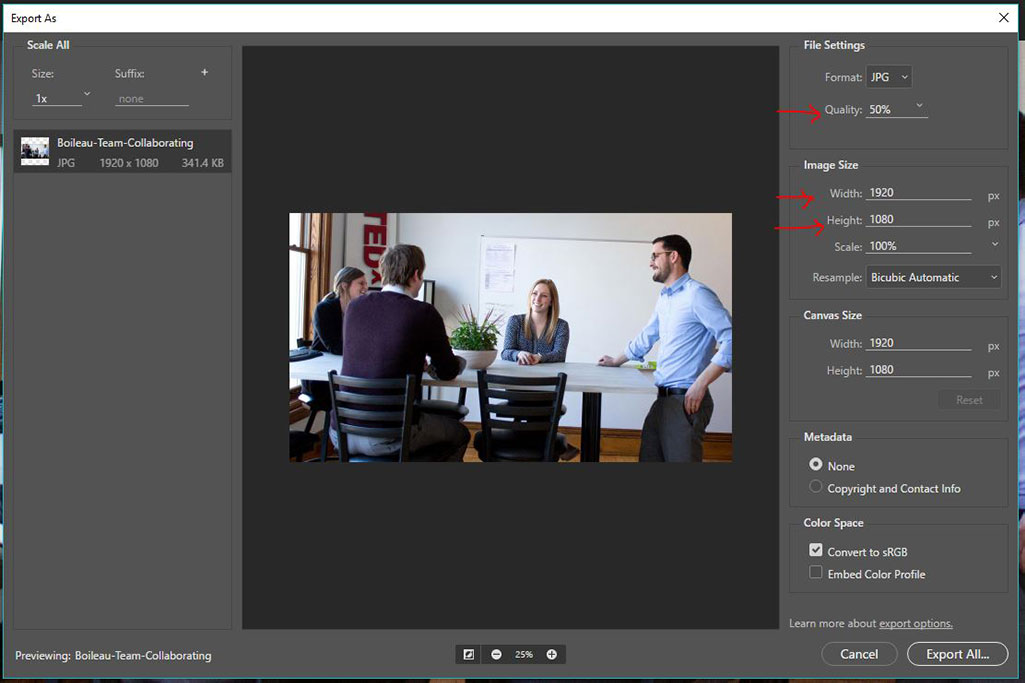Uncheck Convert to sRGB
The width and height of the screenshot is (1025, 683).
pos(816,550)
